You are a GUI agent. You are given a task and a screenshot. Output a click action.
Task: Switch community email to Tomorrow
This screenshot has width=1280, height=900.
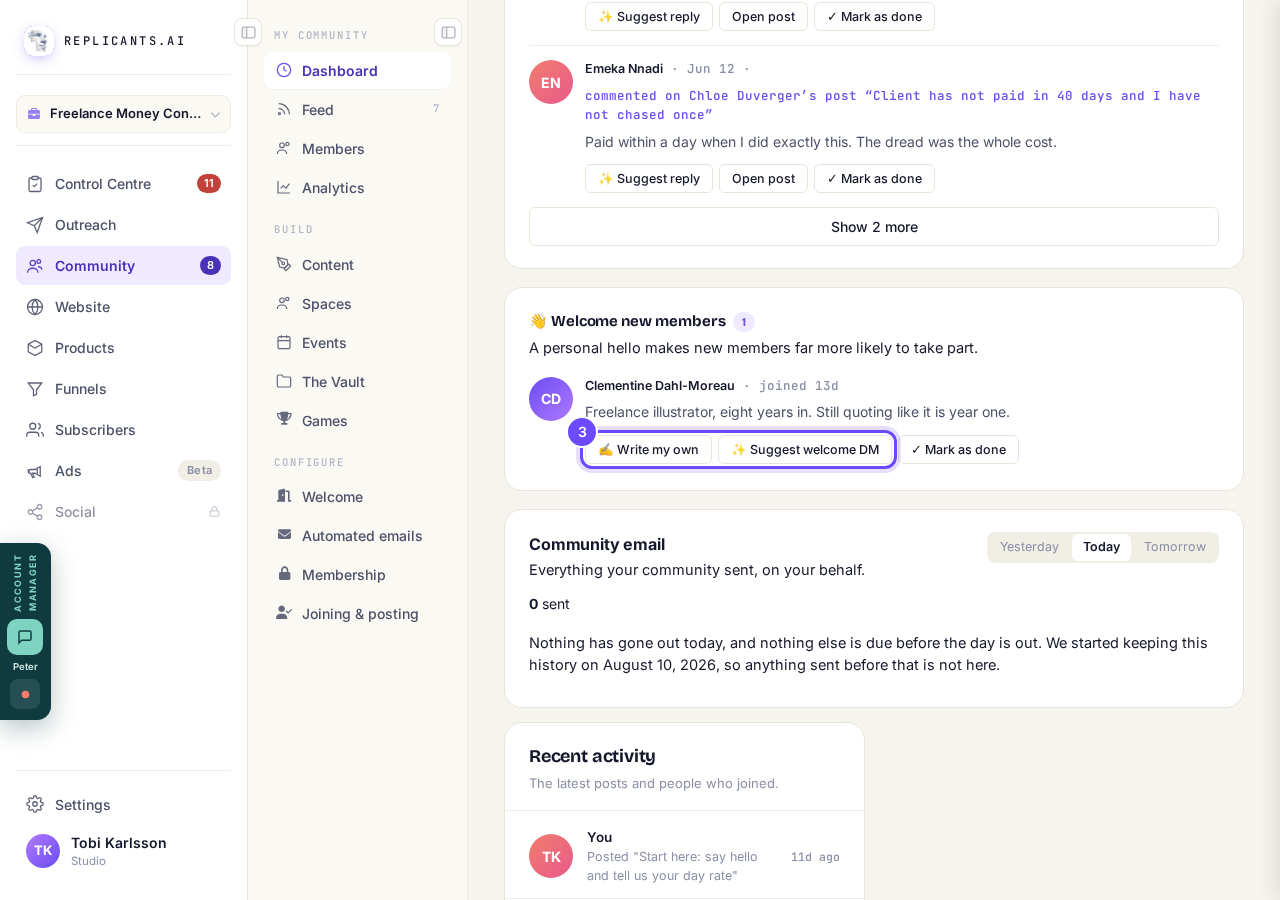pyautogui.click(x=1175, y=547)
